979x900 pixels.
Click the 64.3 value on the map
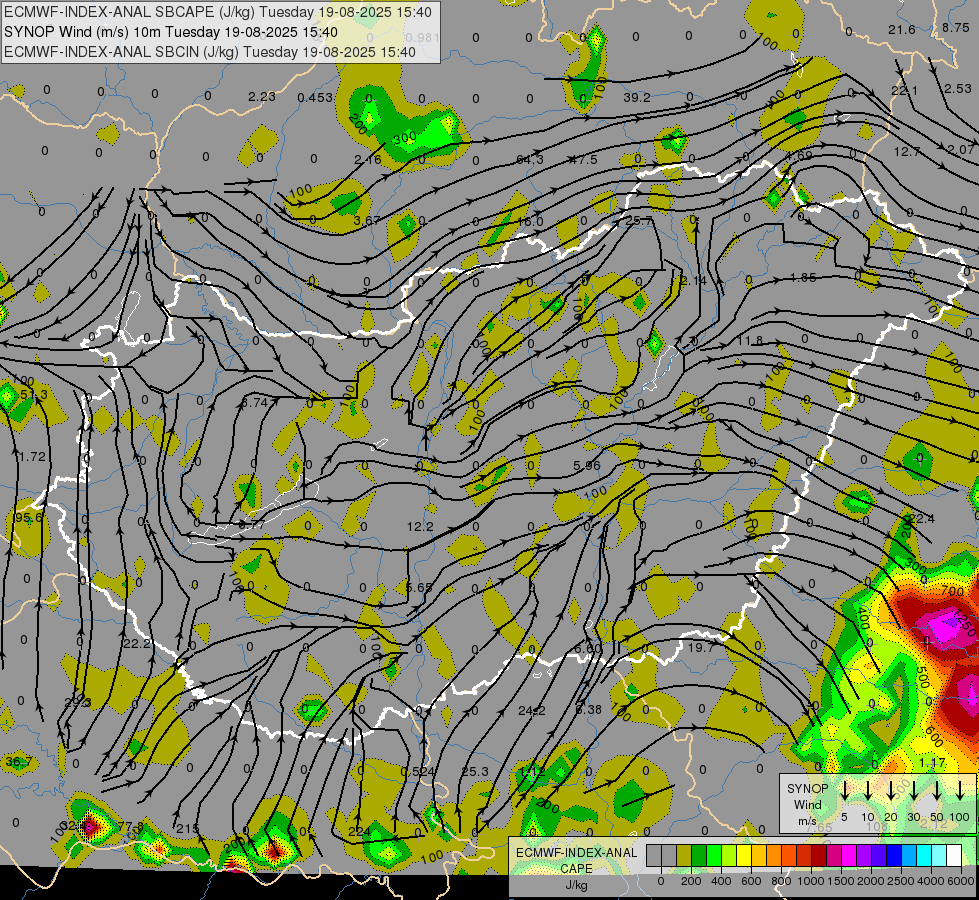click(x=529, y=160)
